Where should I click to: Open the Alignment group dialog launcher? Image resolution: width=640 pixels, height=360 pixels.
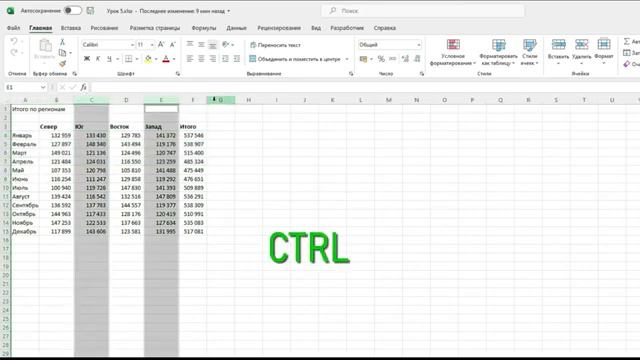click(x=351, y=74)
